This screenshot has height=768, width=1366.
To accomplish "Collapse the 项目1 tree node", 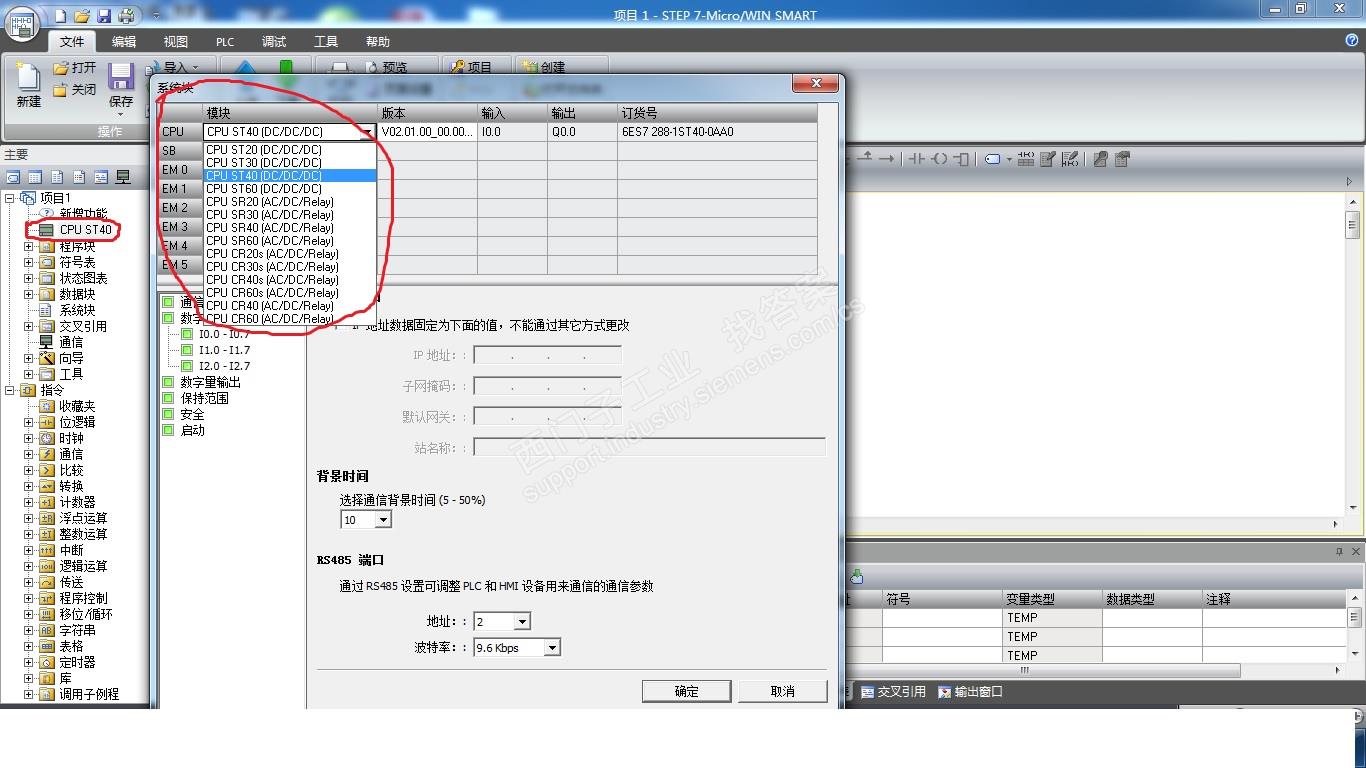I will [10, 198].
